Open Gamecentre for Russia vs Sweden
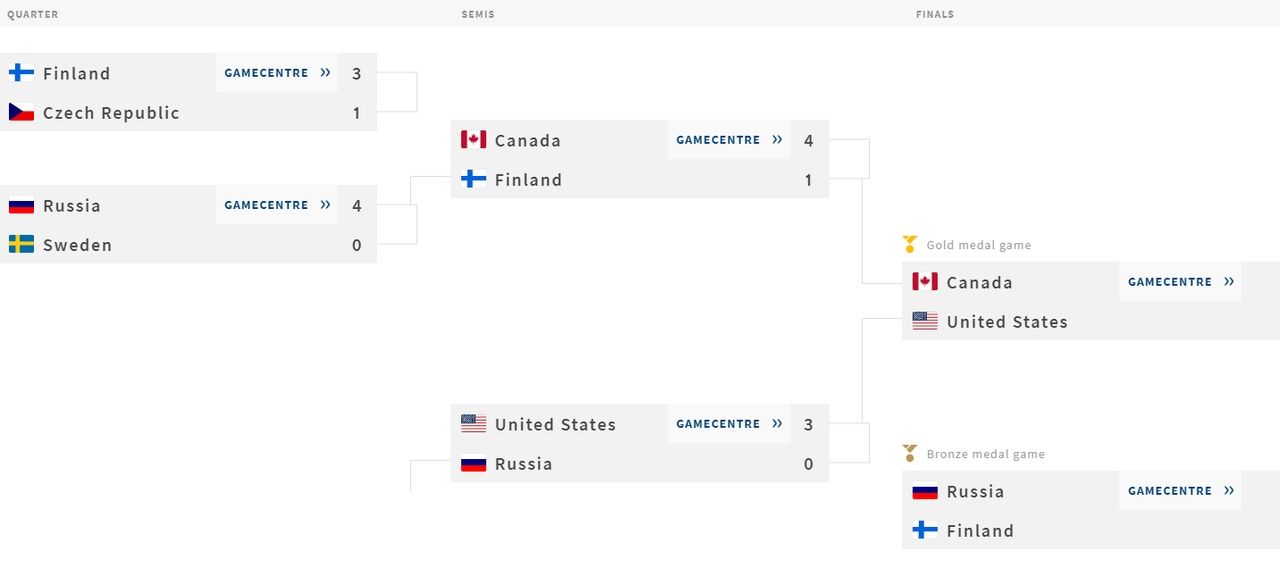 point(277,205)
